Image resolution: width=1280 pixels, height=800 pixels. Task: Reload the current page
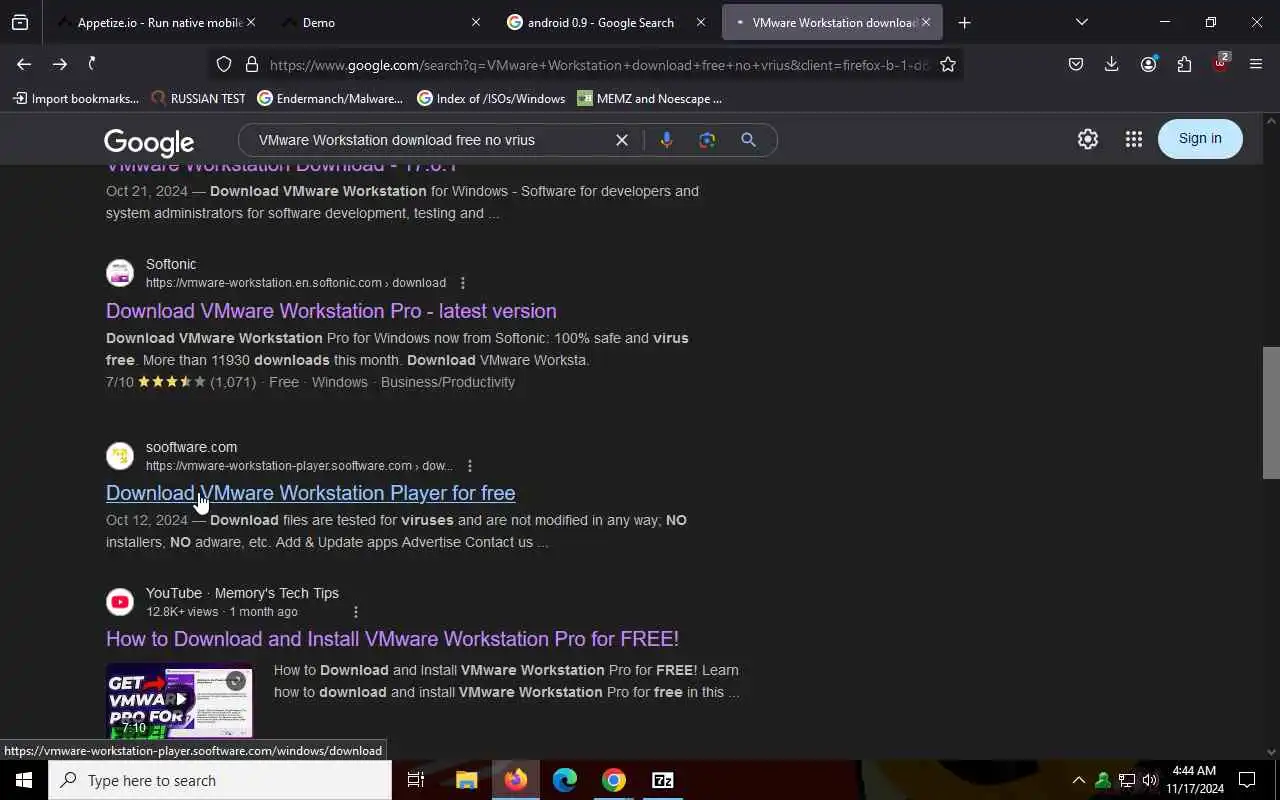click(93, 64)
